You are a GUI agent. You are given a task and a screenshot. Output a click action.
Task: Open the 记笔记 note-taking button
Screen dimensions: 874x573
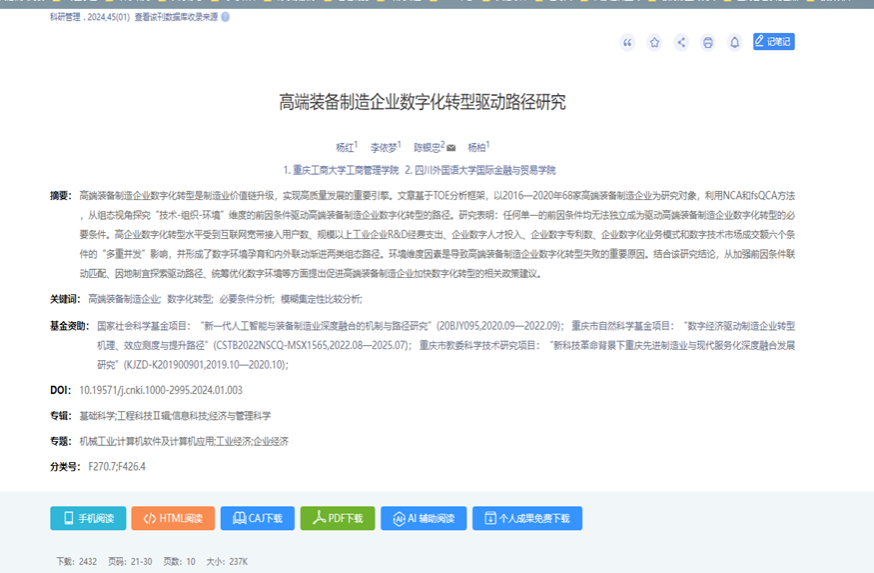tap(773, 42)
